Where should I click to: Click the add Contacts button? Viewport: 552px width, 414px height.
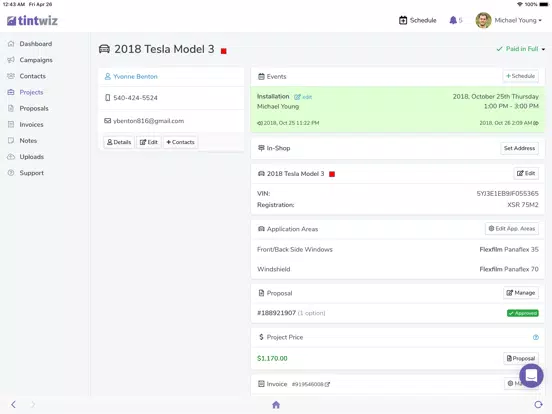tap(180, 142)
